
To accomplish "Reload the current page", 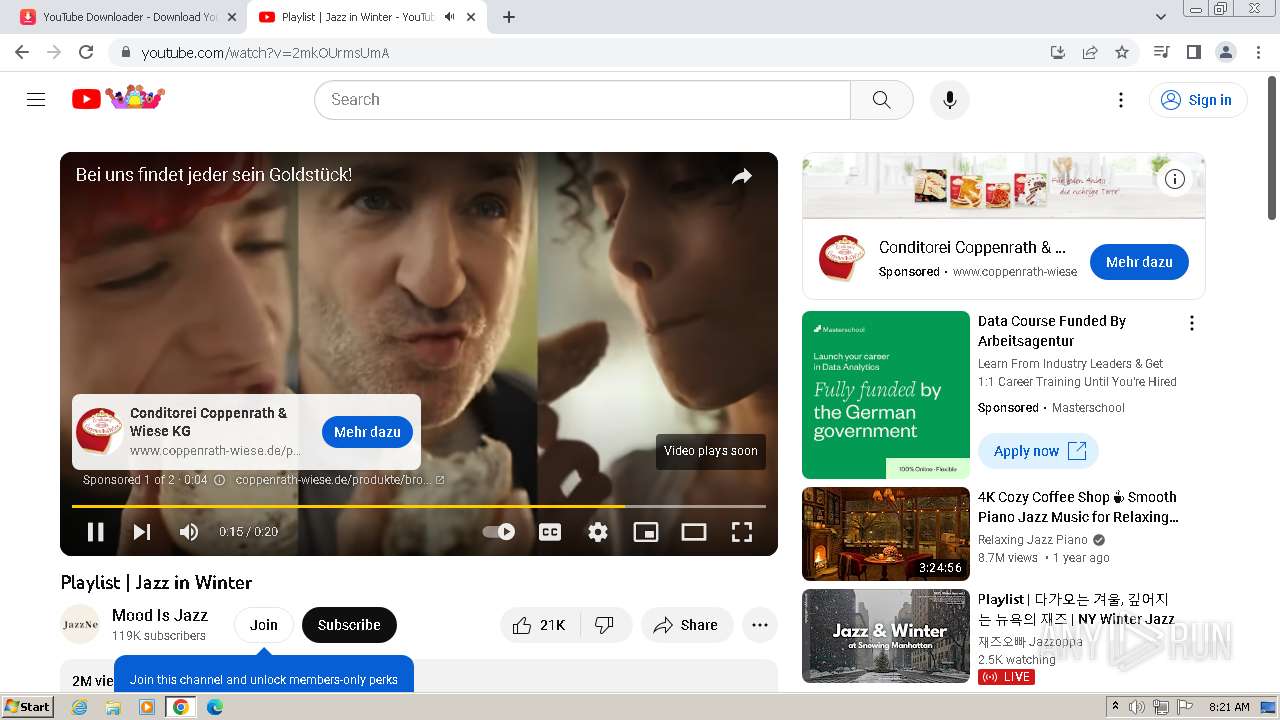I will pyautogui.click(x=86, y=52).
